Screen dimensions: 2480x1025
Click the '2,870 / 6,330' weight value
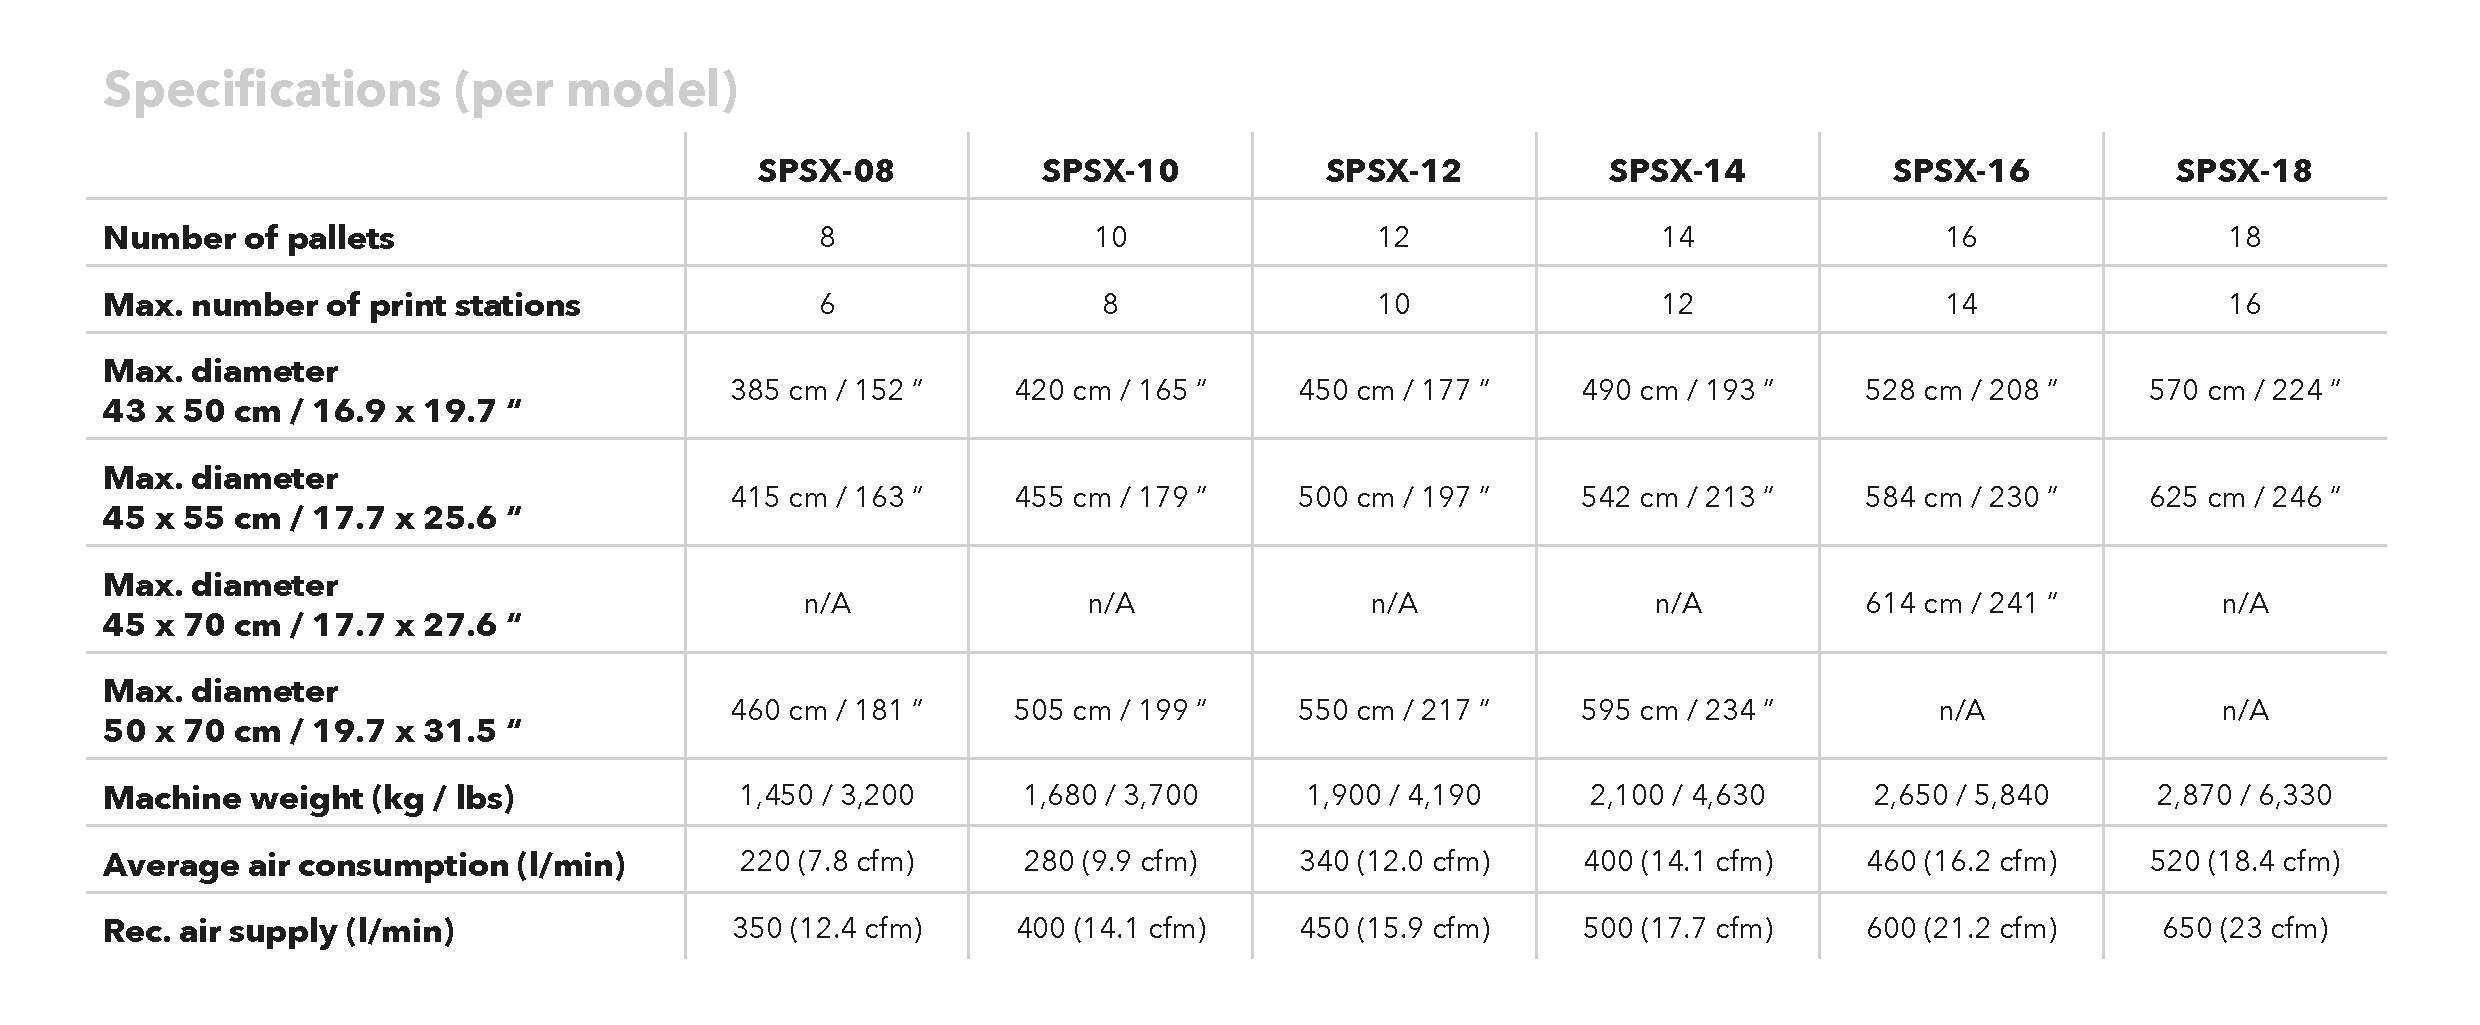pos(2244,795)
